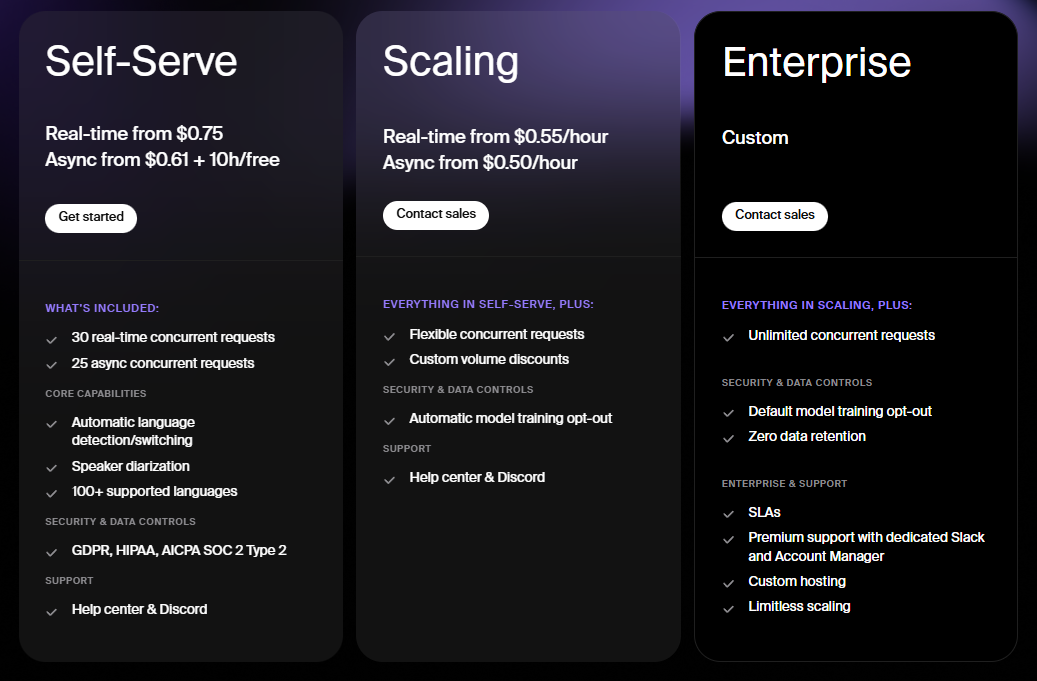Select the Enterprise plan heading

point(817,63)
